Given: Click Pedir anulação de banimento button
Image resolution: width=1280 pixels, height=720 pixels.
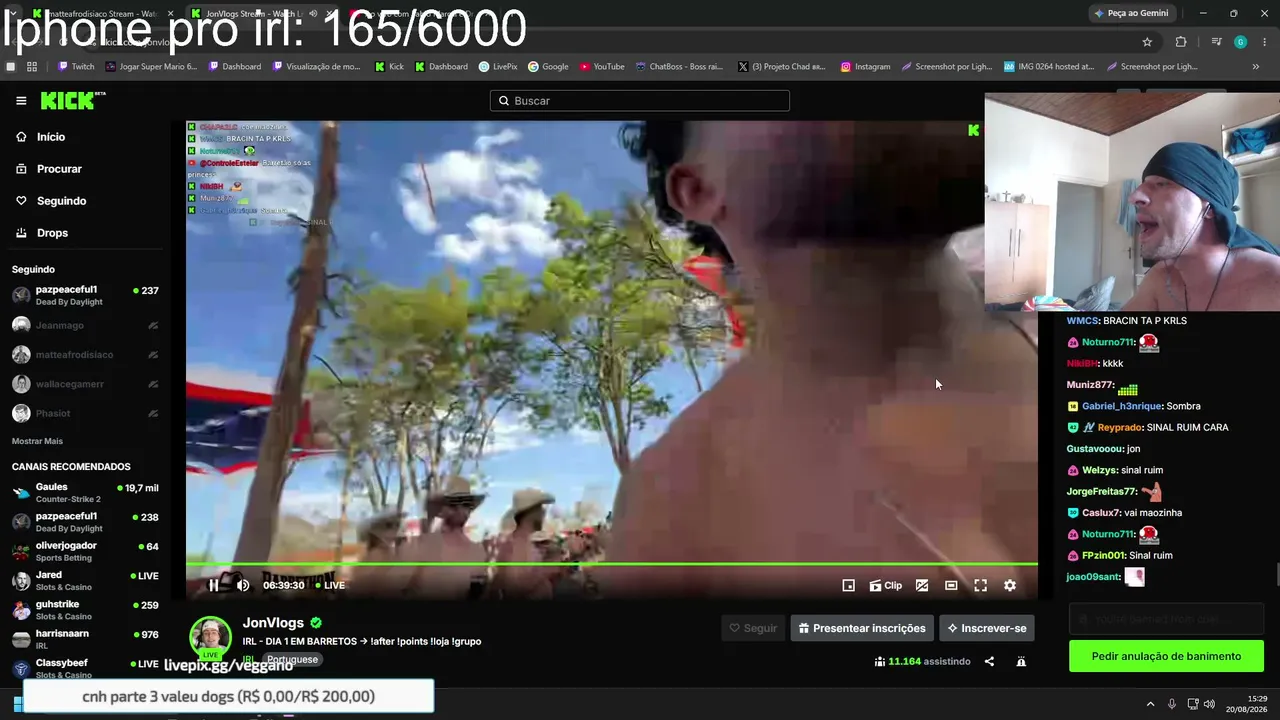Looking at the screenshot, I should 1166,656.
